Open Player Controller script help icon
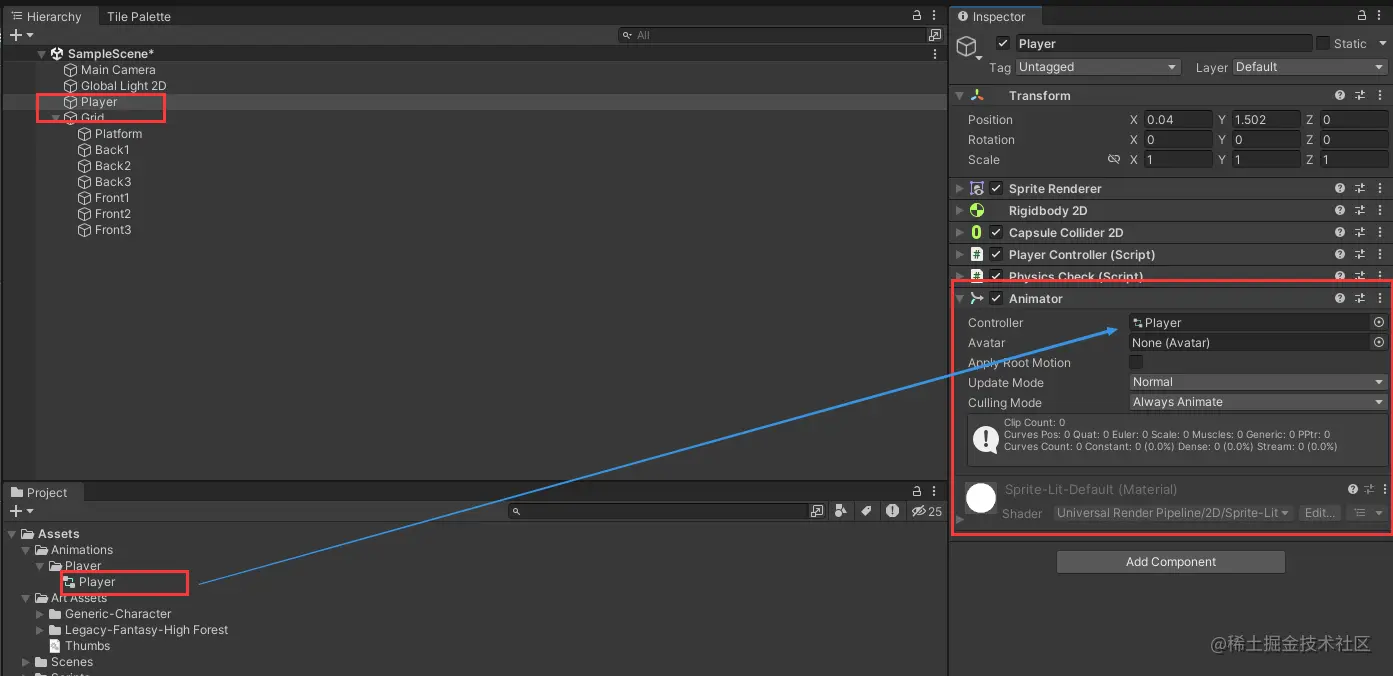 tap(1340, 255)
